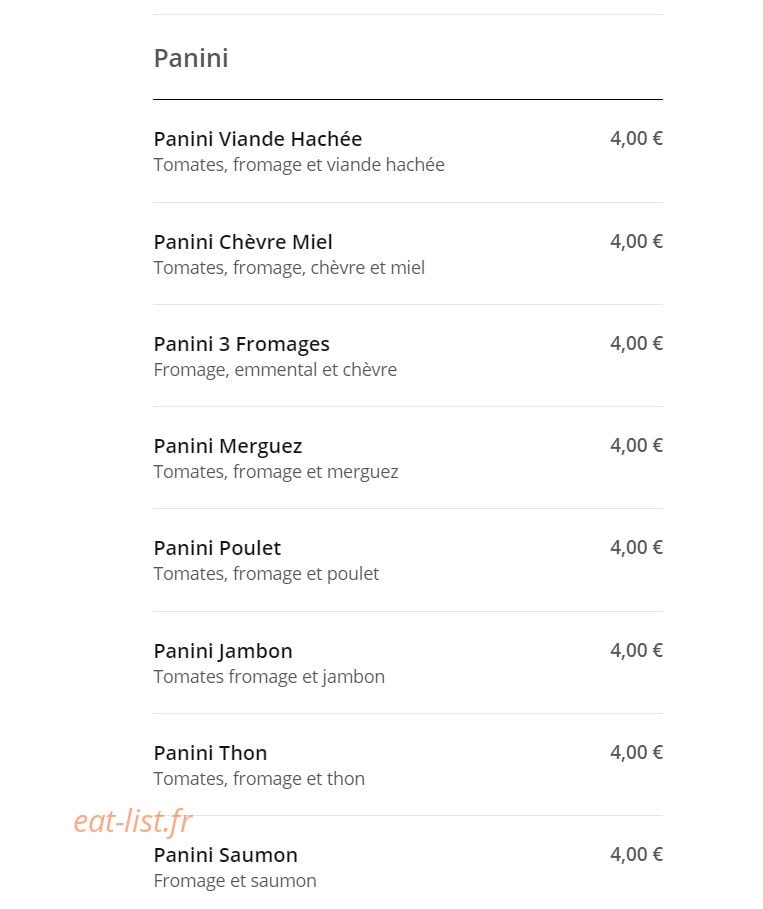Click the description 'Tomates fromage et jambon'
Viewport: 763px width, 909px height.
click(x=269, y=677)
